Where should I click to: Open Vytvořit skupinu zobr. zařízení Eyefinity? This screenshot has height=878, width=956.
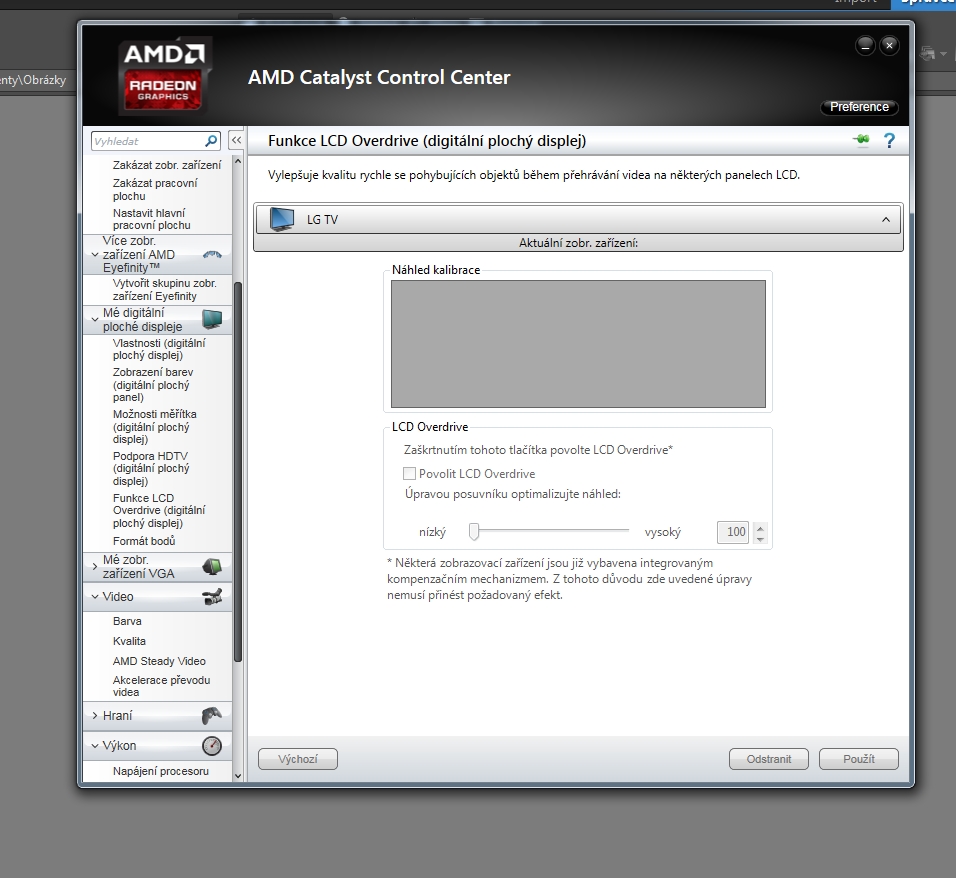[x=165, y=290]
